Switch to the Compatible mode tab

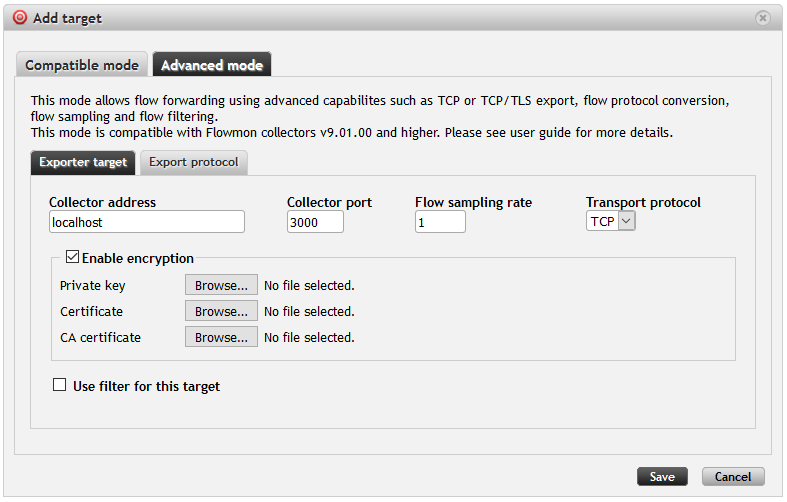point(82,65)
